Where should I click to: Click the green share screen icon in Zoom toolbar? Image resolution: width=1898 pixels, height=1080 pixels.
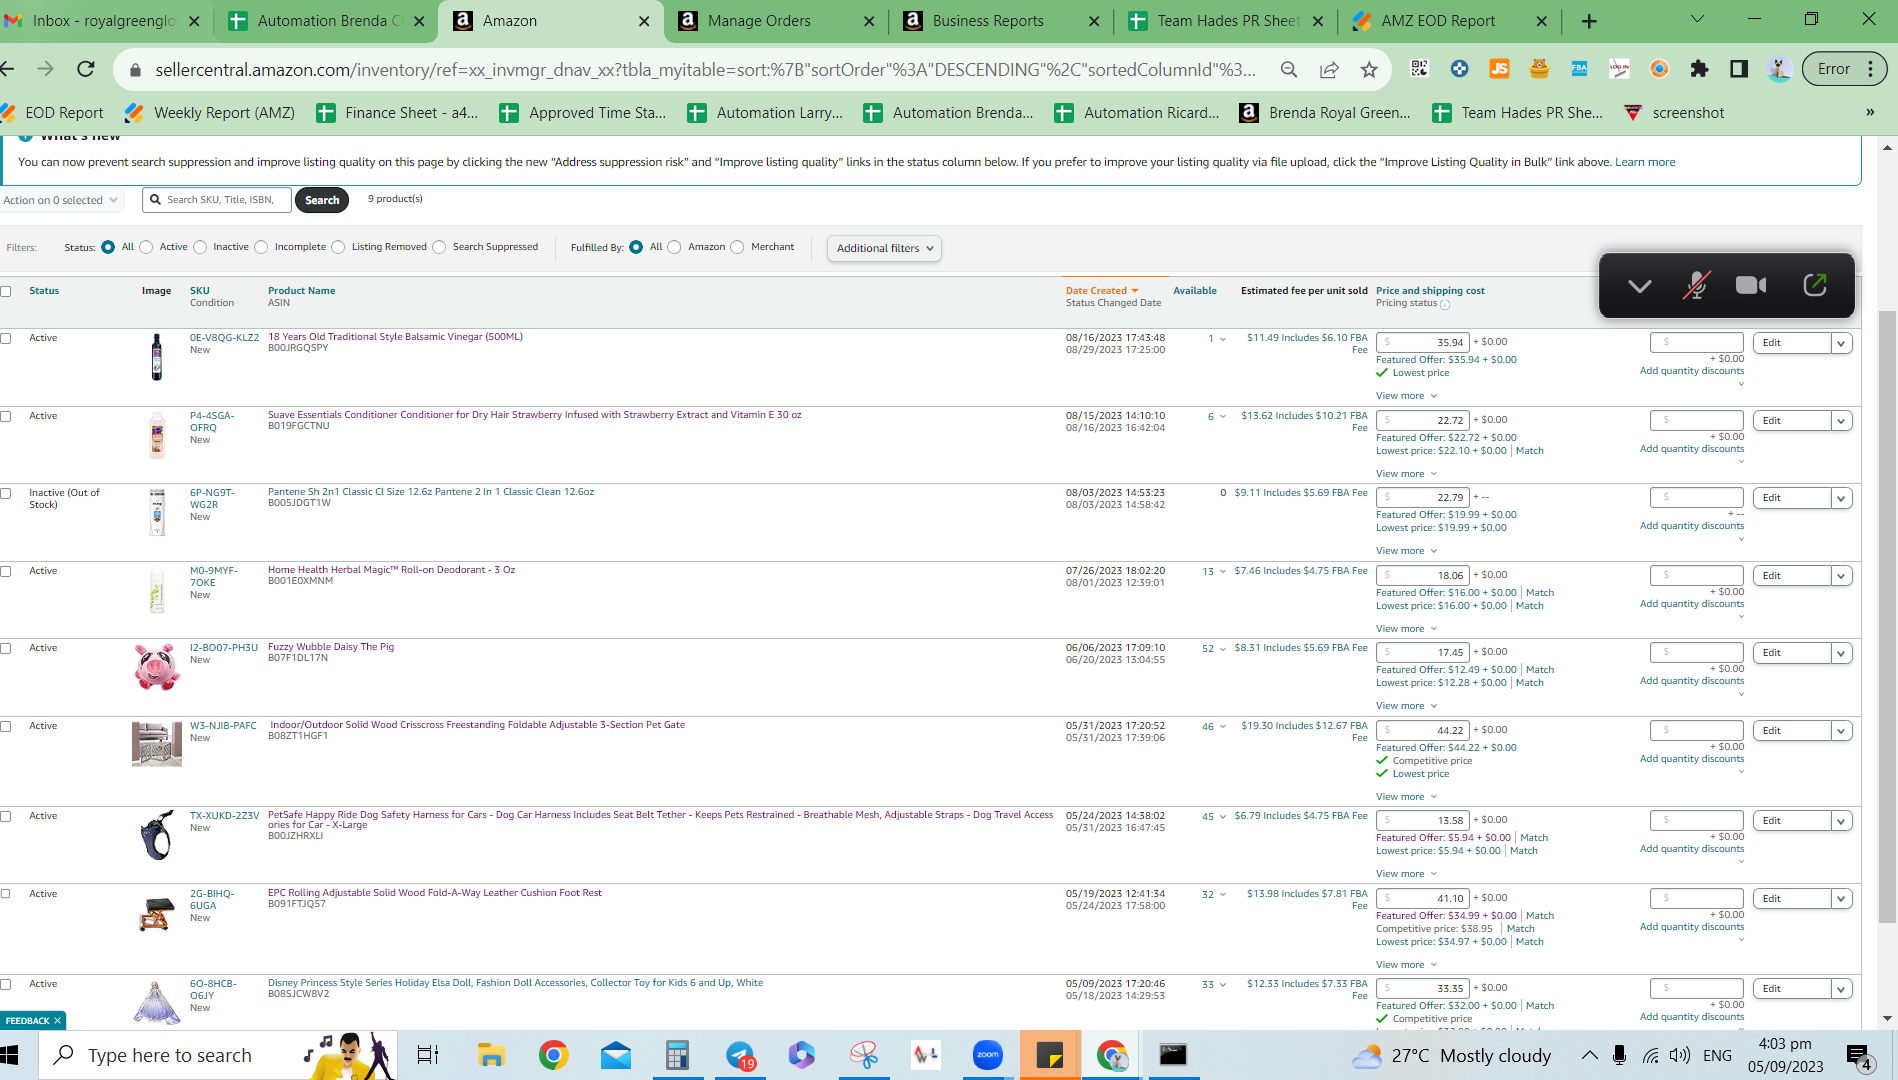tap(1815, 286)
